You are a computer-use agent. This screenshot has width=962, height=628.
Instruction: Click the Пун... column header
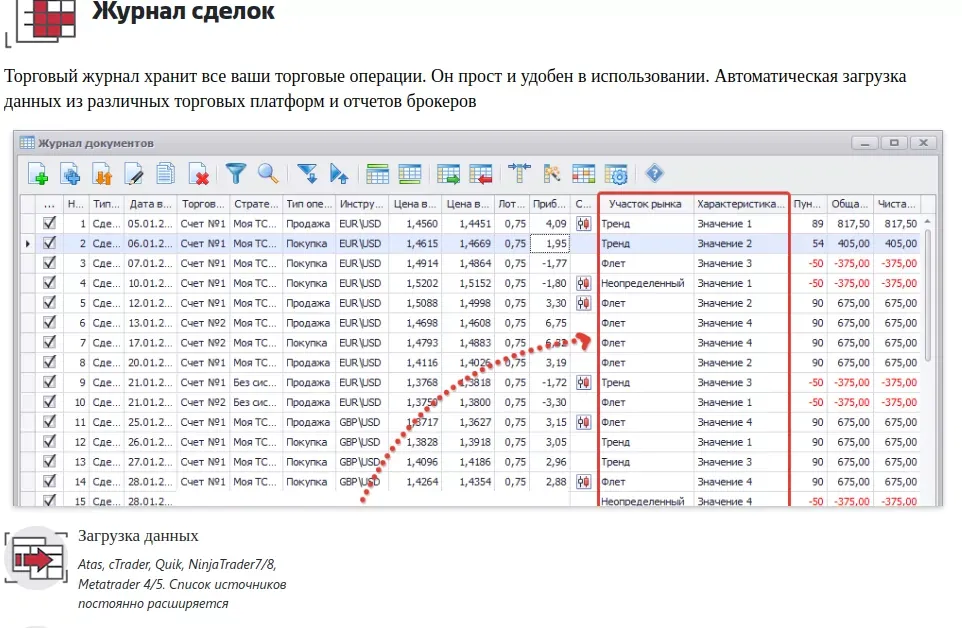pos(807,204)
